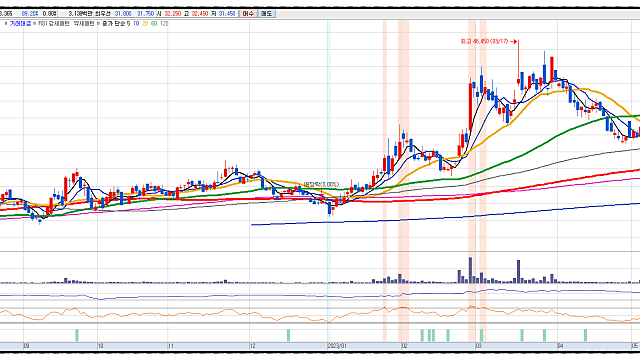Click the 약세패턴 legend entry
This screenshot has height=360, width=640.
tap(84, 24)
